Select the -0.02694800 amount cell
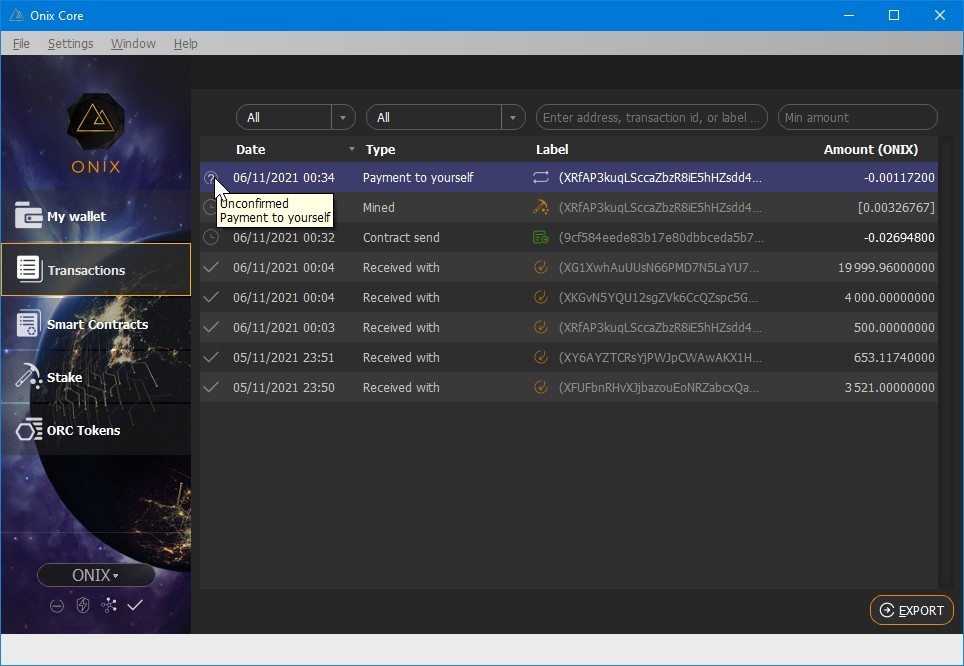Screen dimensions: 964x666 coord(899,237)
